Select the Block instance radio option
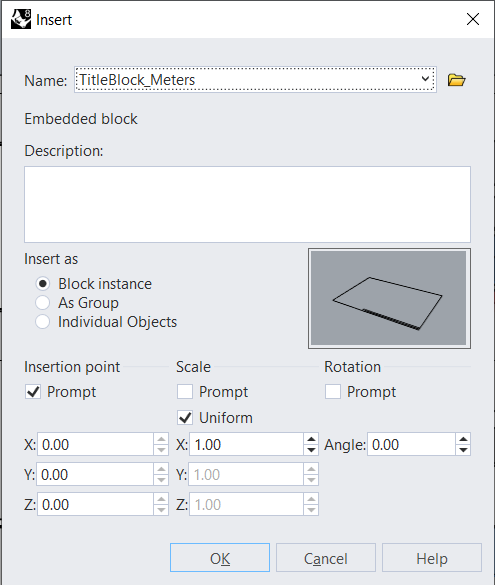The width and height of the screenshot is (495, 585). tap(43, 284)
